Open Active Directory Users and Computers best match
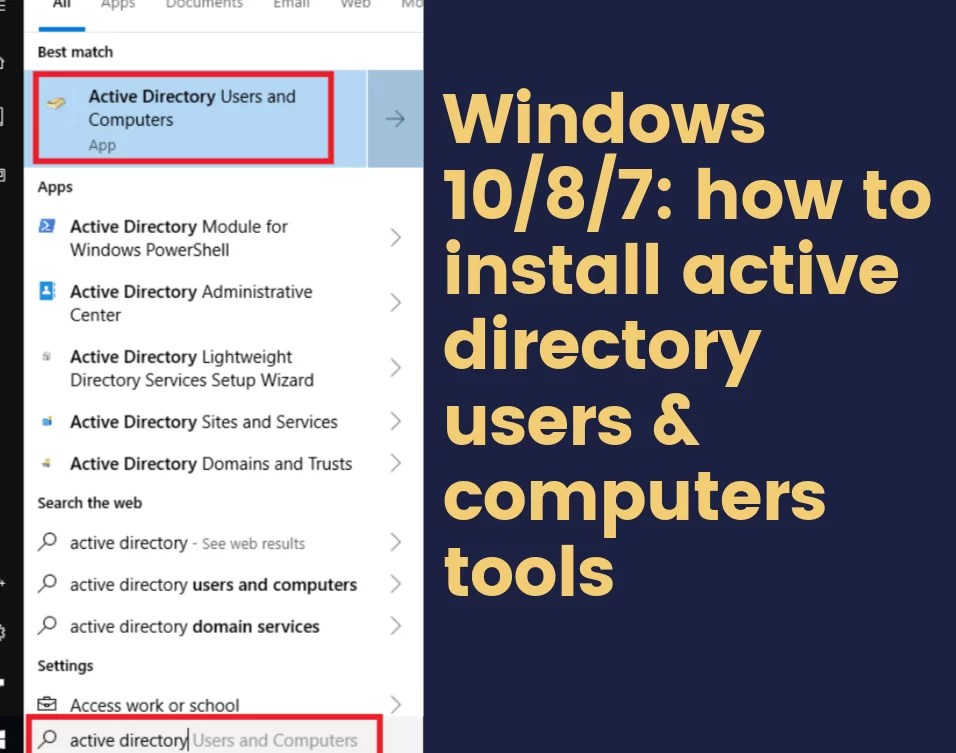The height and width of the screenshot is (753, 956). pyautogui.click(x=195, y=118)
